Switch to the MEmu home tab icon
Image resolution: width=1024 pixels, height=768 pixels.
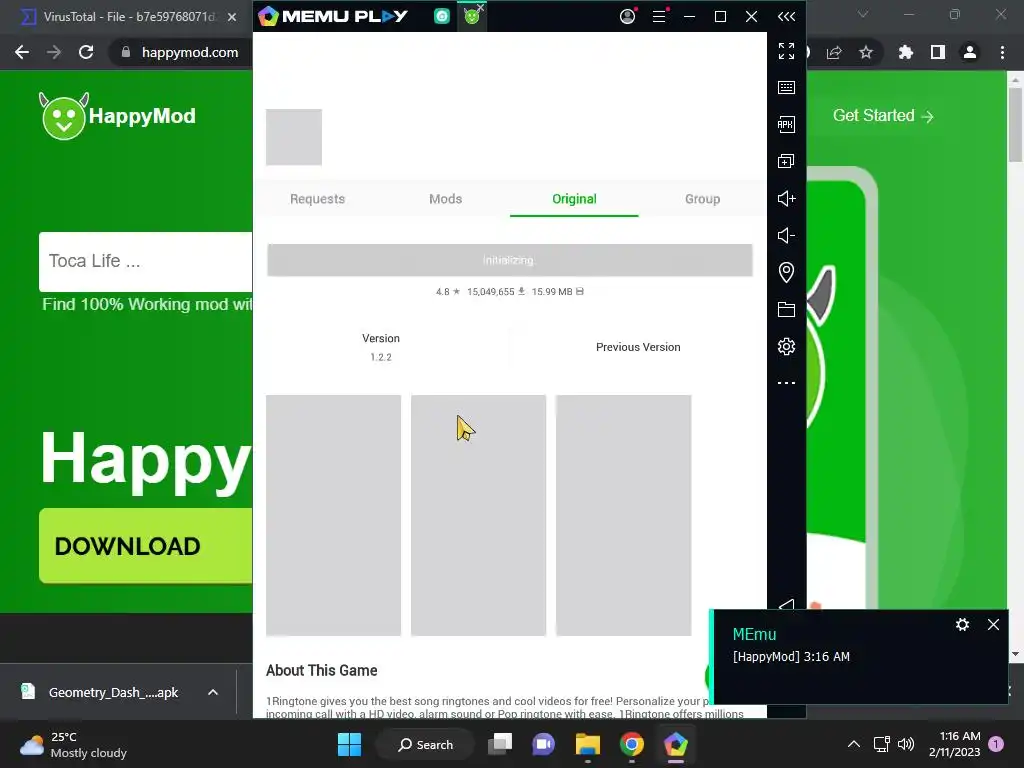point(442,16)
